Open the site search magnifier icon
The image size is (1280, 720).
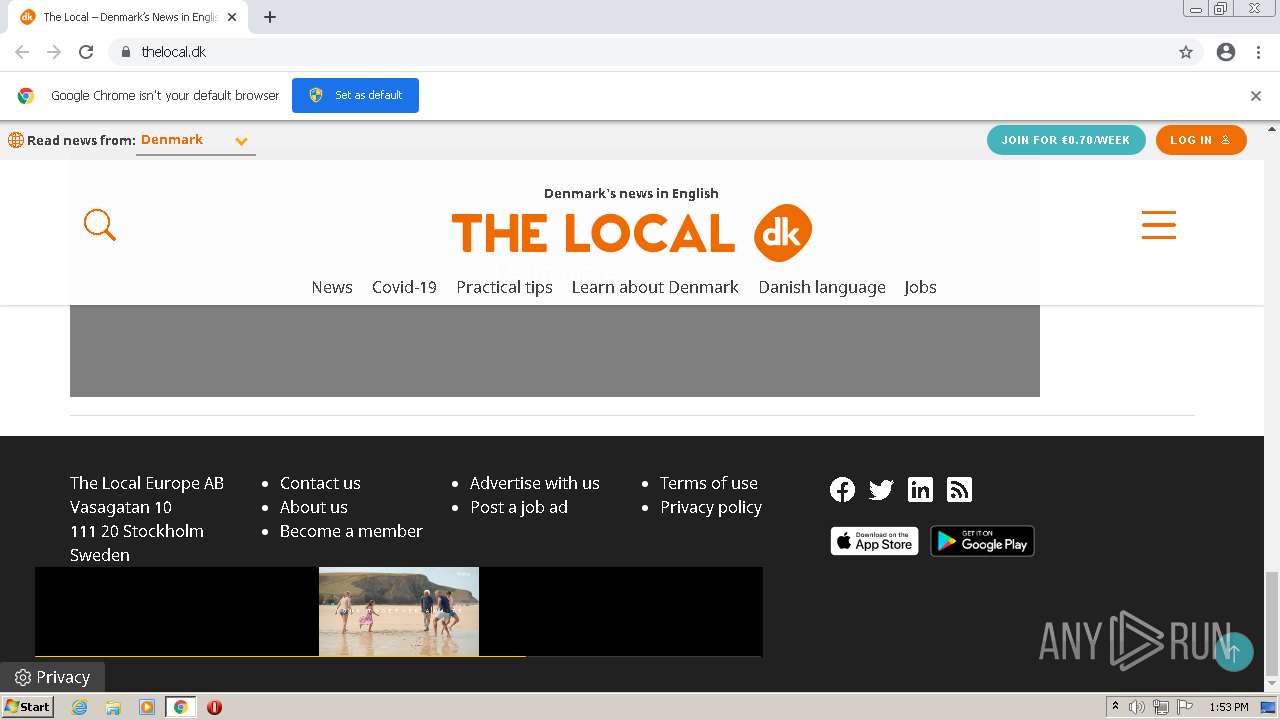point(100,225)
